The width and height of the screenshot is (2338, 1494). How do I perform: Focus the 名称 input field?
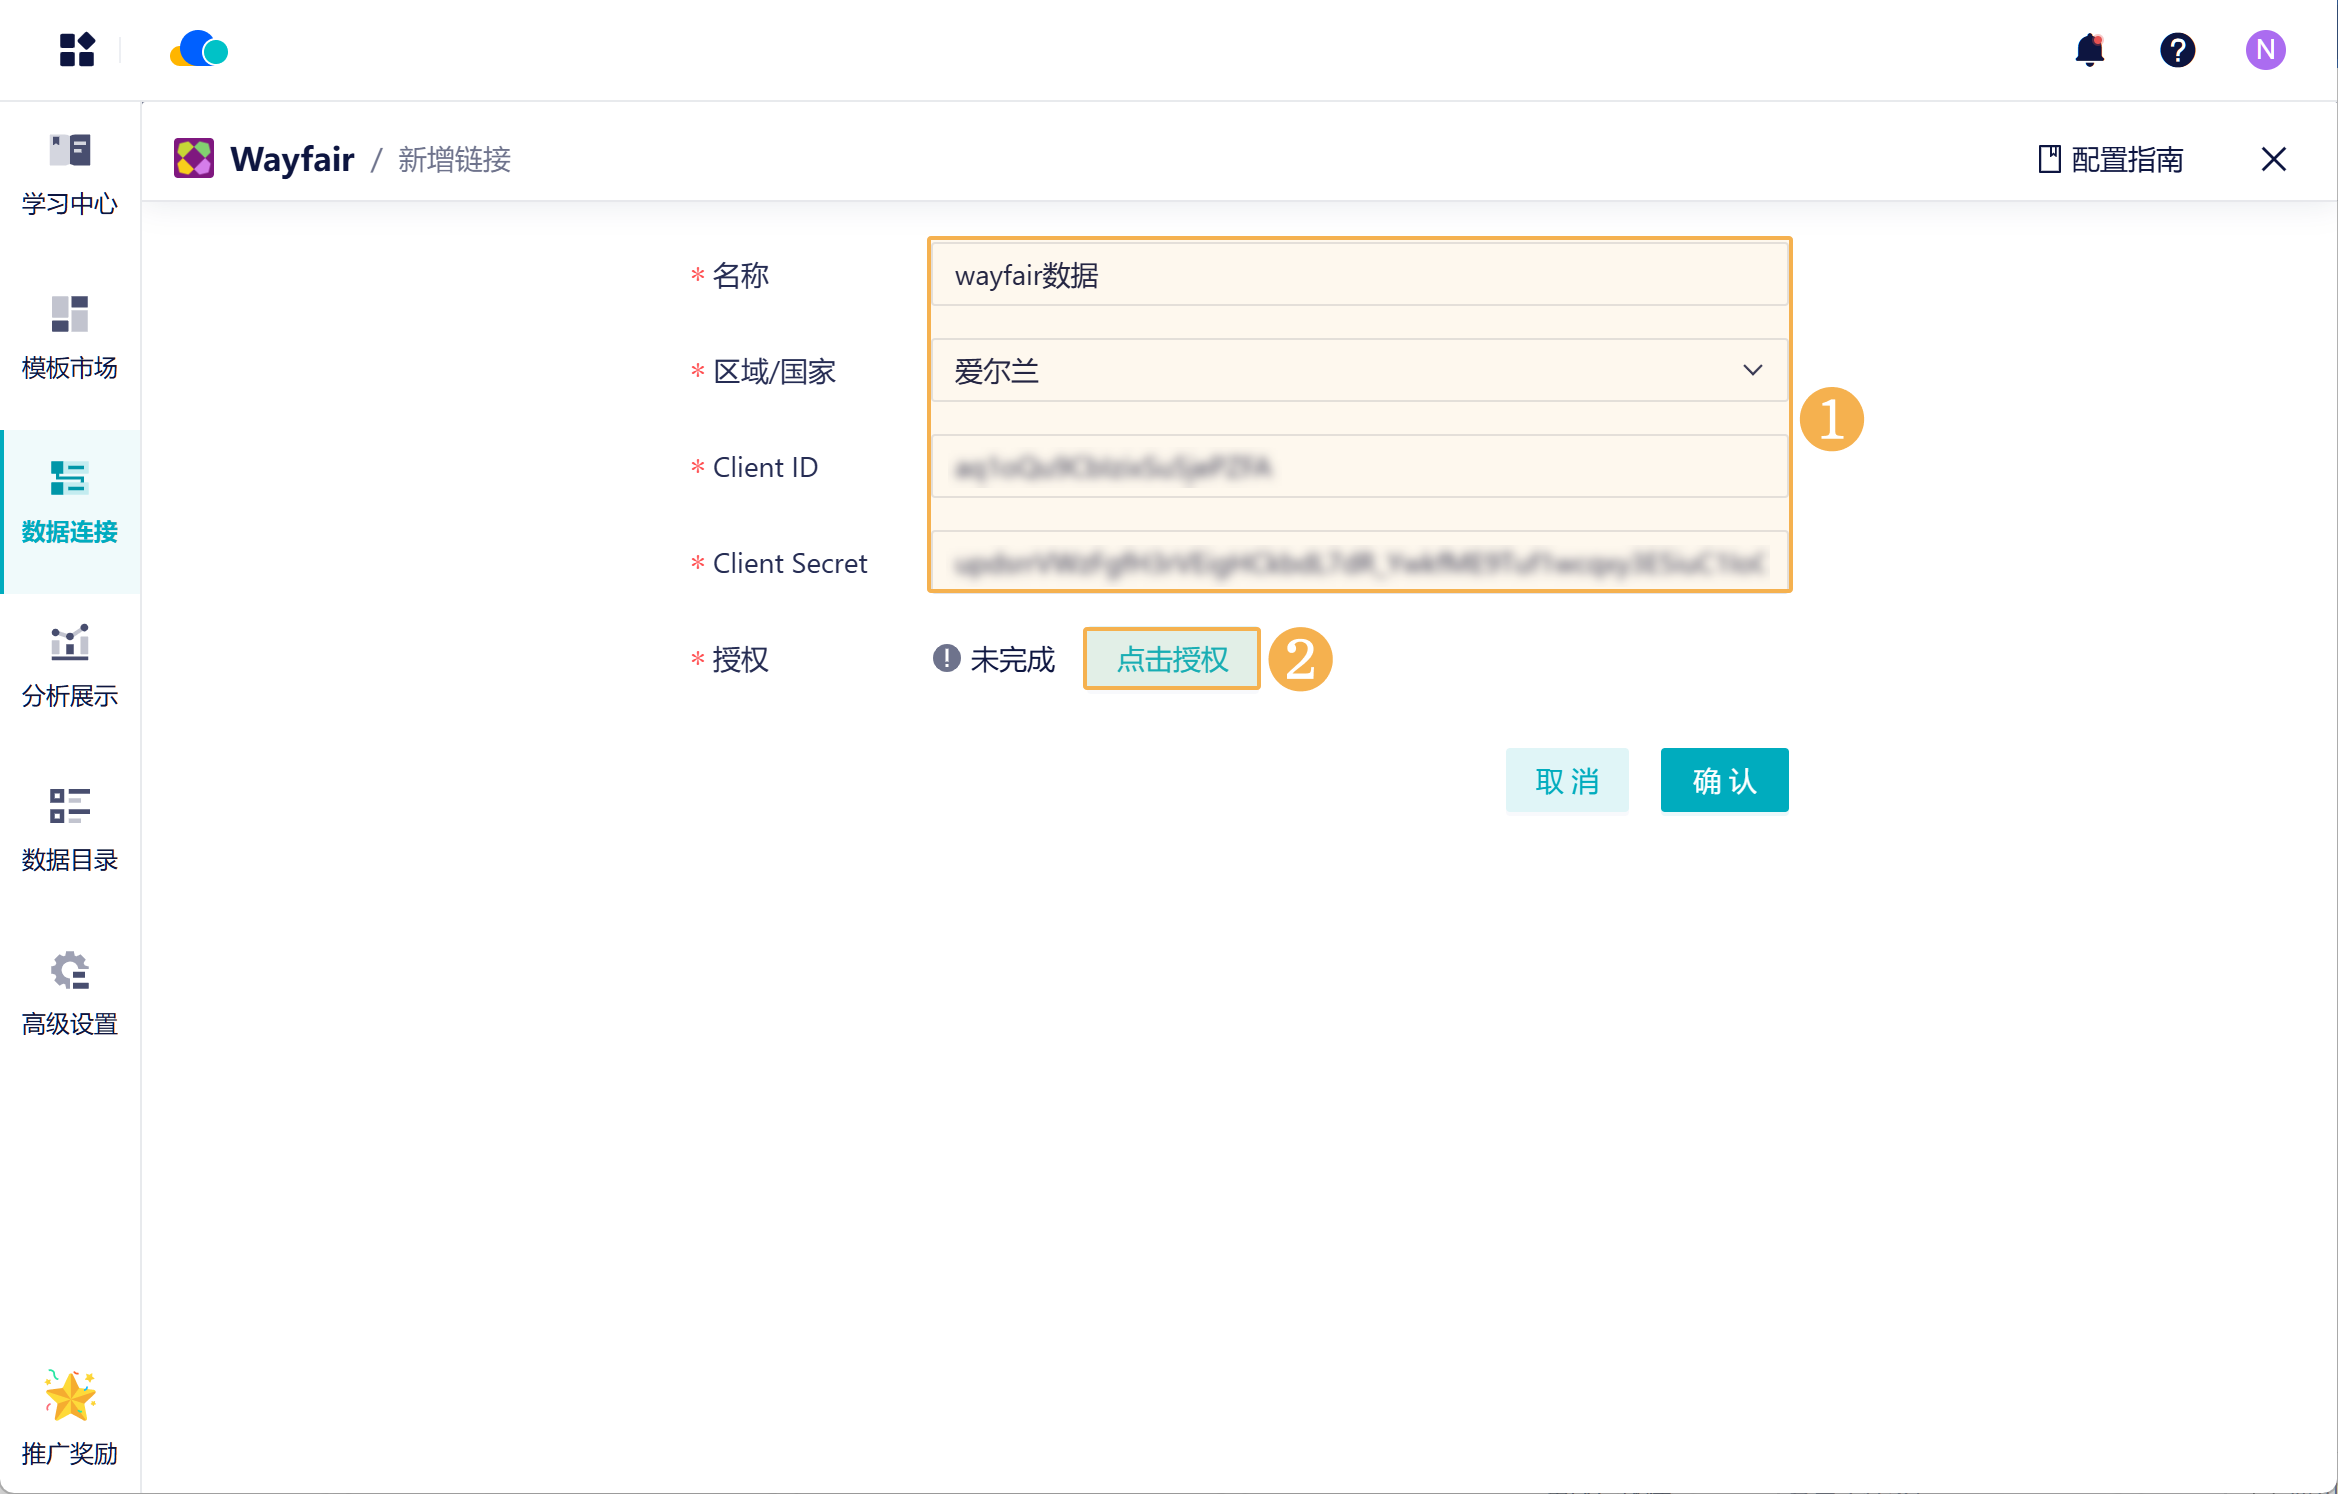coord(1358,275)
